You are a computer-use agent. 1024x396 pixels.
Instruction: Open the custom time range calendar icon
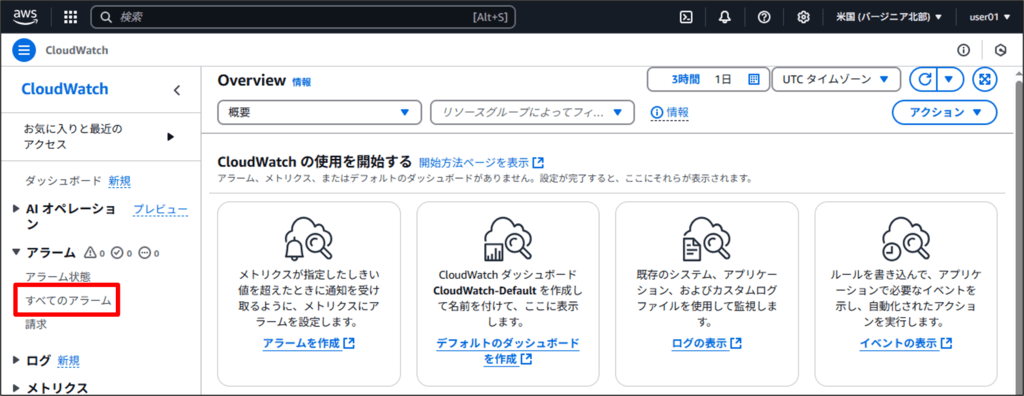coord(754,80)
